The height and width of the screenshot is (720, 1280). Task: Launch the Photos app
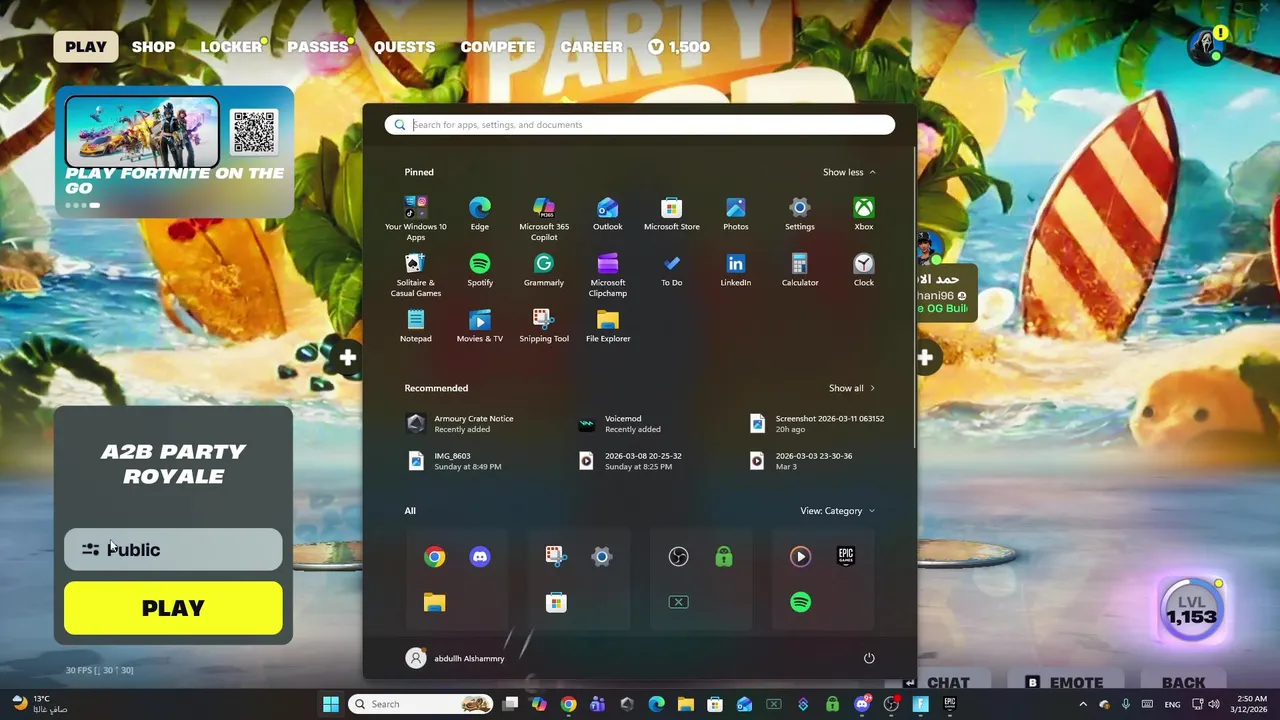pos(736,214)
